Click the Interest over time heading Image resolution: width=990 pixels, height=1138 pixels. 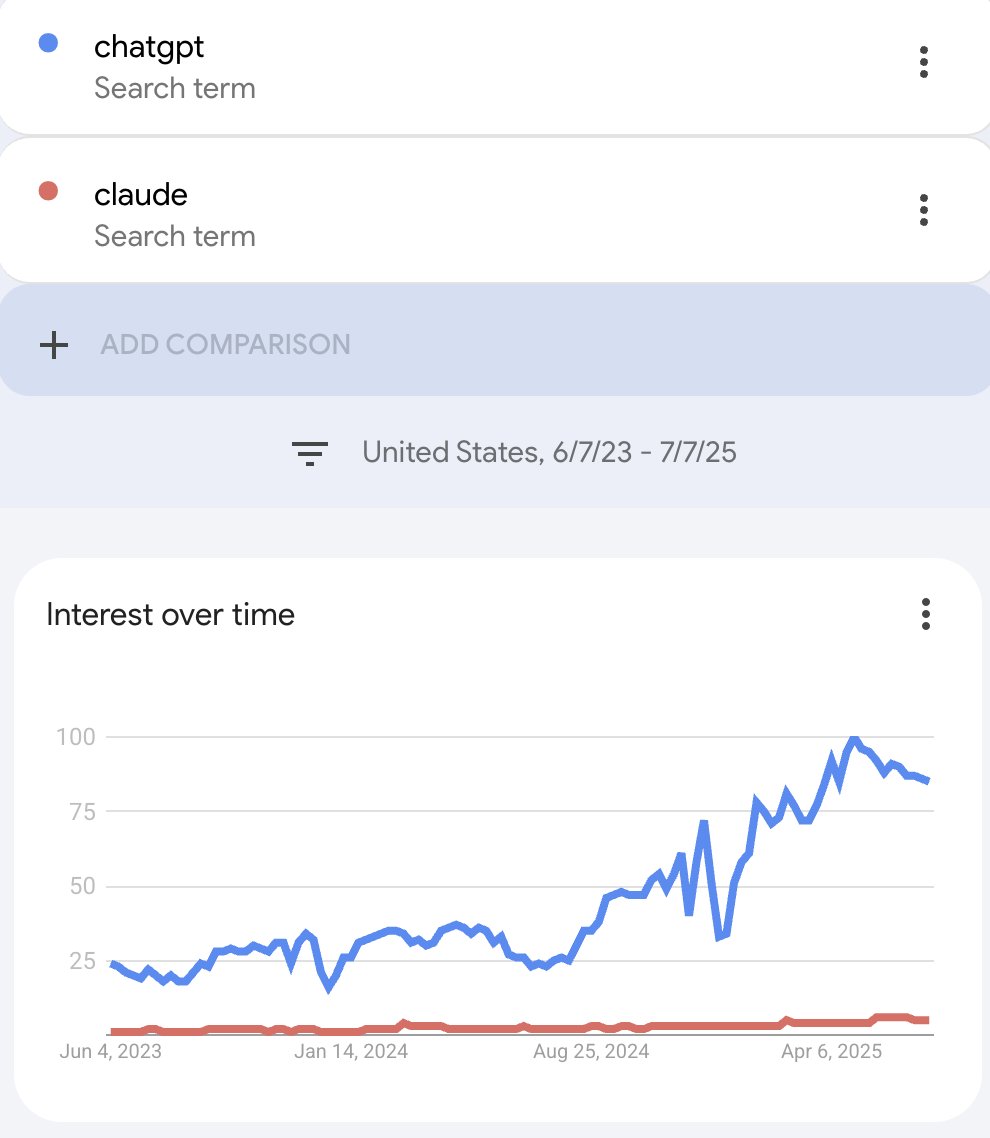pyautogui.click(x=171, y=615)
